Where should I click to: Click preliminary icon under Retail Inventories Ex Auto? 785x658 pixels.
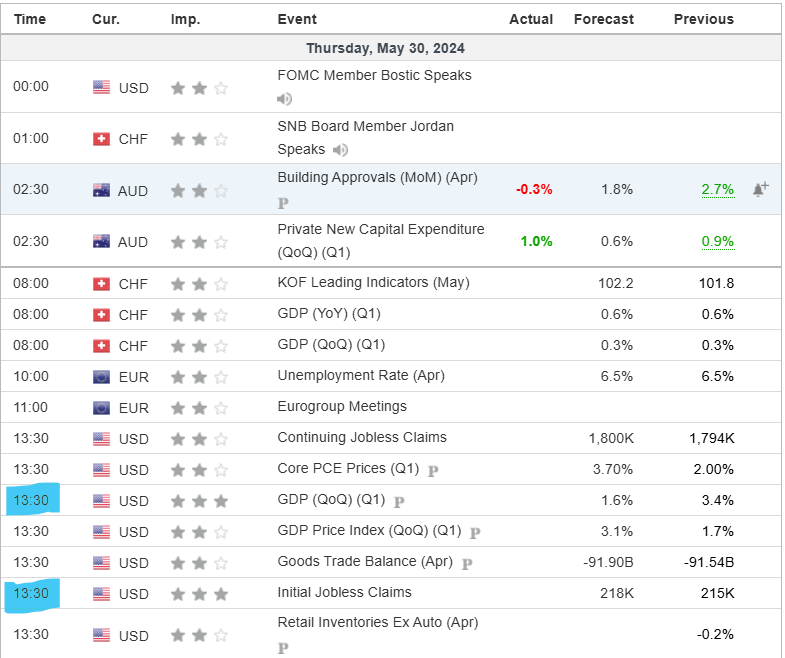point(283,647)
